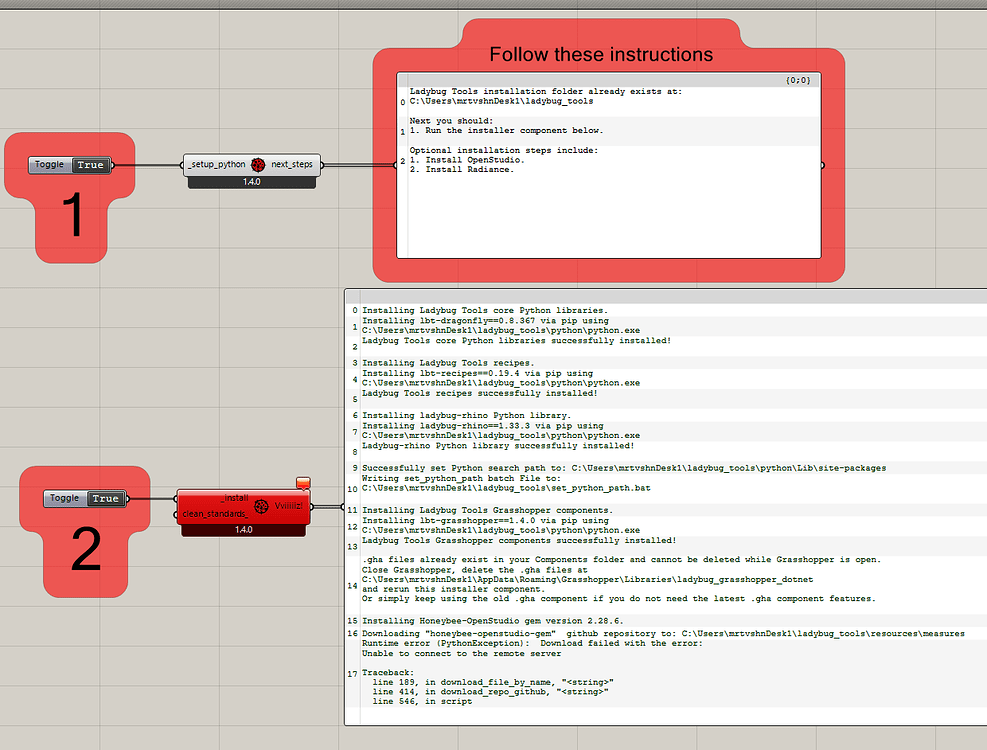Click 'line 546, in script' traceback entry
Image resolution: width=987 pixels, height=750 pixels.
(x=422, y=702)
